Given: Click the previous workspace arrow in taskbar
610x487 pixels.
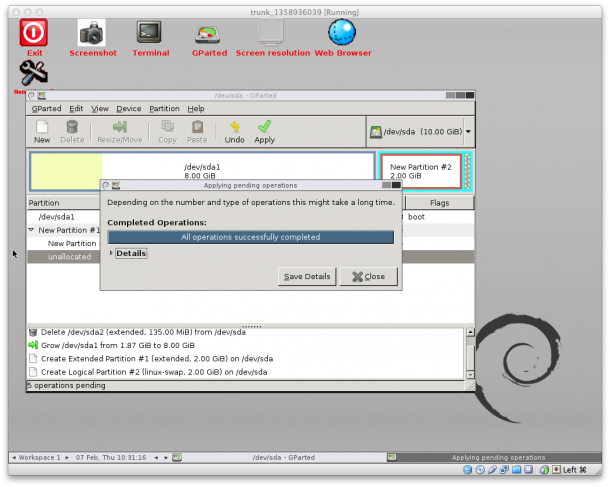Looking at the screenshot, I should (x=14, y=457).
